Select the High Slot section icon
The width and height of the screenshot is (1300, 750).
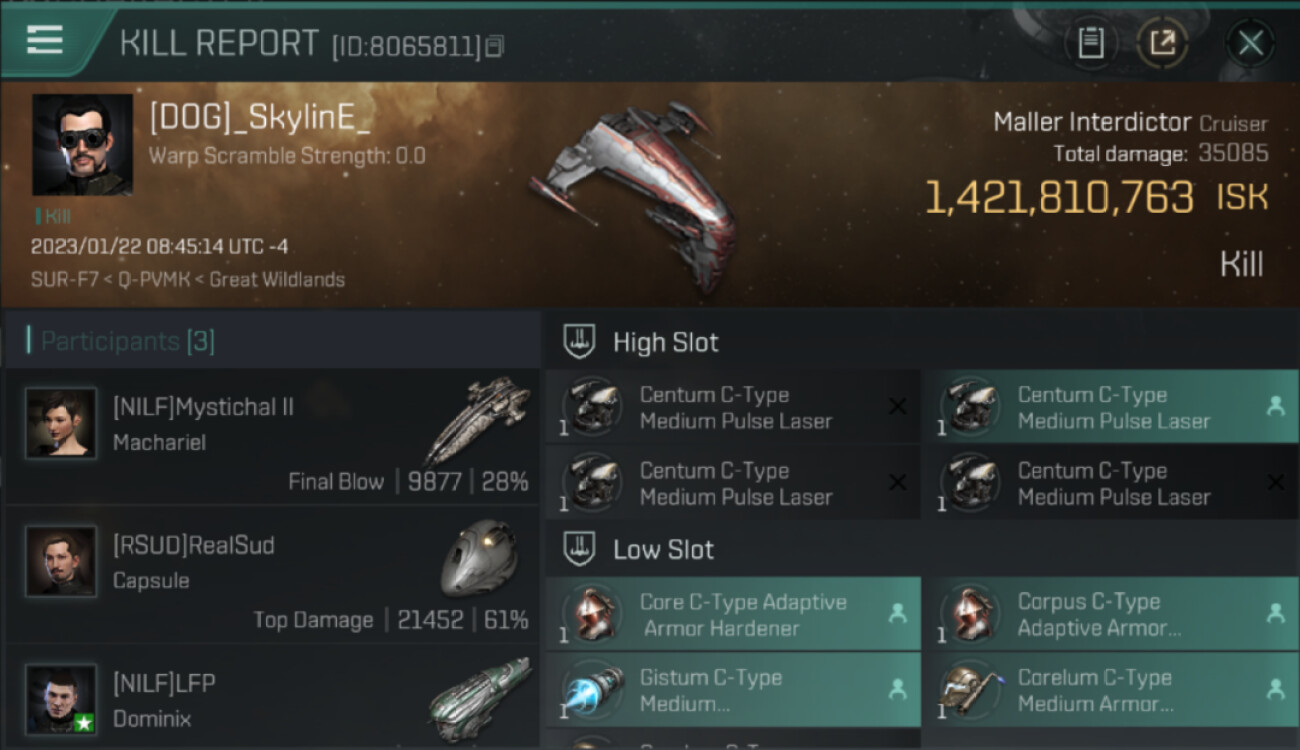580,341
